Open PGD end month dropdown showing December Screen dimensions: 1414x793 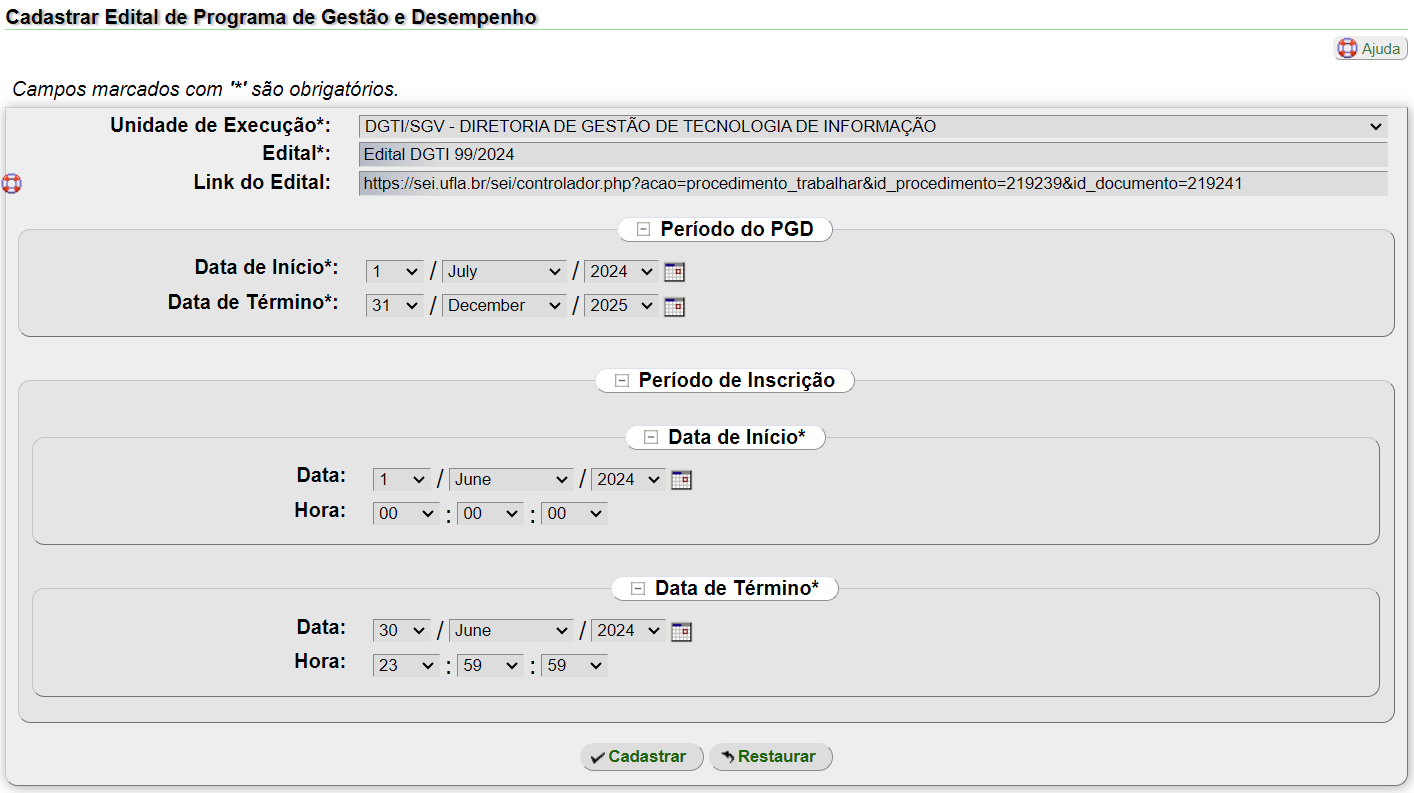coord(504,305)
